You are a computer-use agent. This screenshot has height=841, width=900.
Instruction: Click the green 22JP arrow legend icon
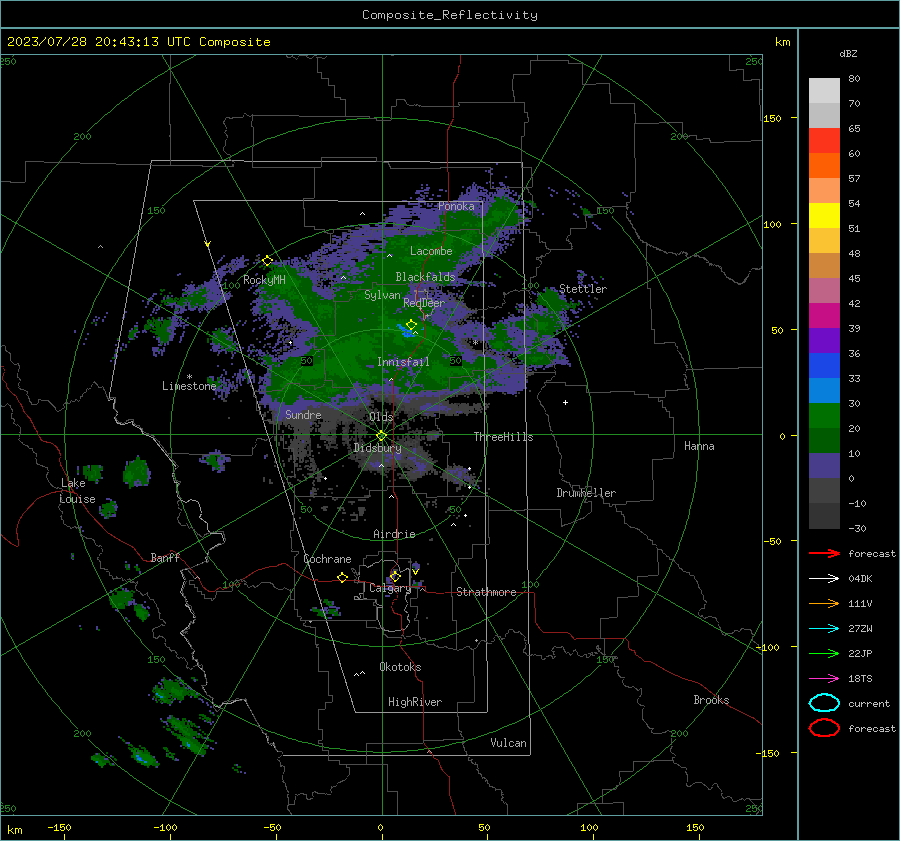(824, 653)
